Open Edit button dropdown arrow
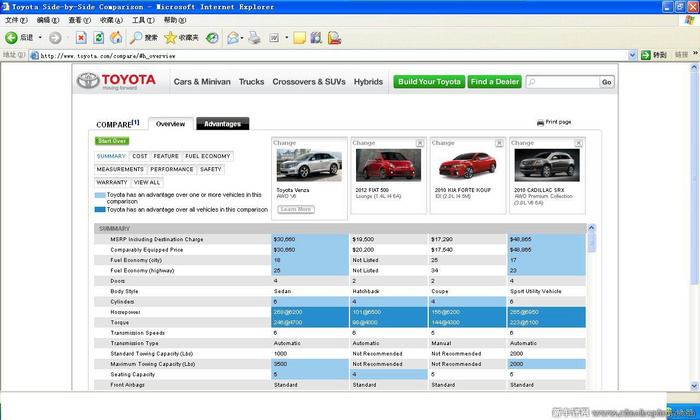Image resolution: width=700 pixels, height=420 pixels. tap(286, 38)
